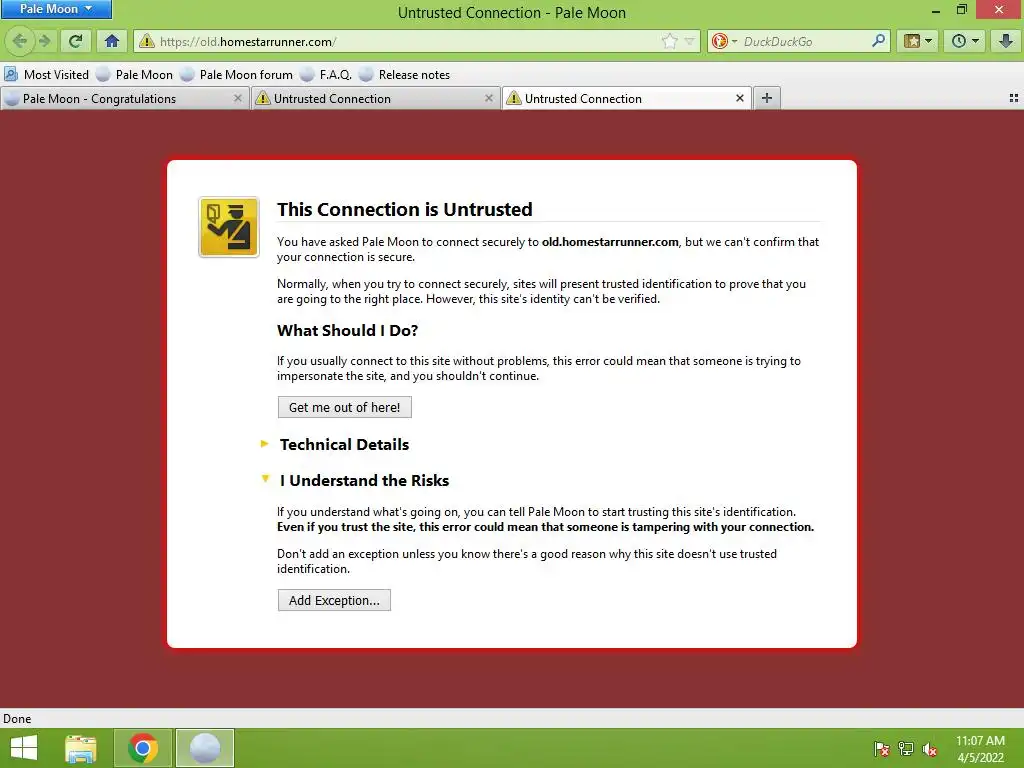Go forward with the forward arrow button
This screenshot has width=1024, height=768.
tap(44, 41)
